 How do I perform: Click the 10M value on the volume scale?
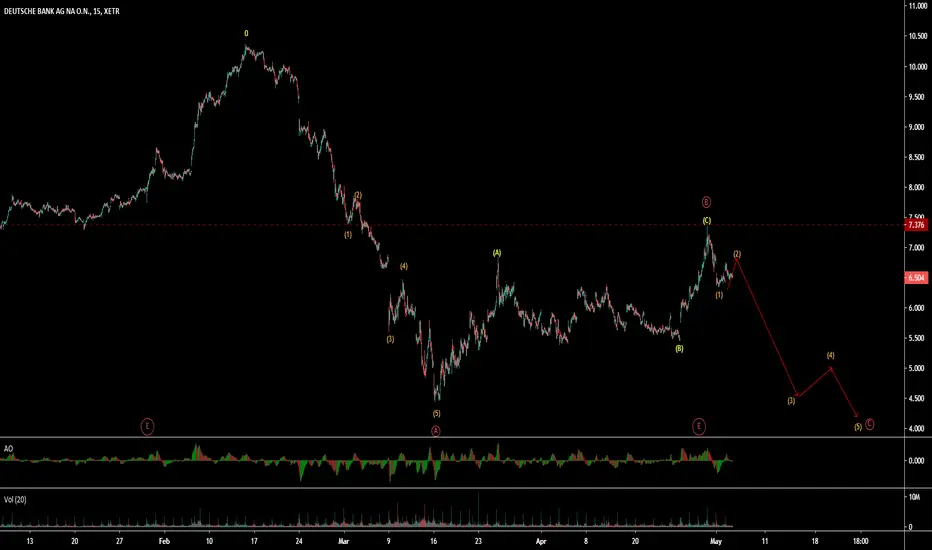[x=915, y=497]
